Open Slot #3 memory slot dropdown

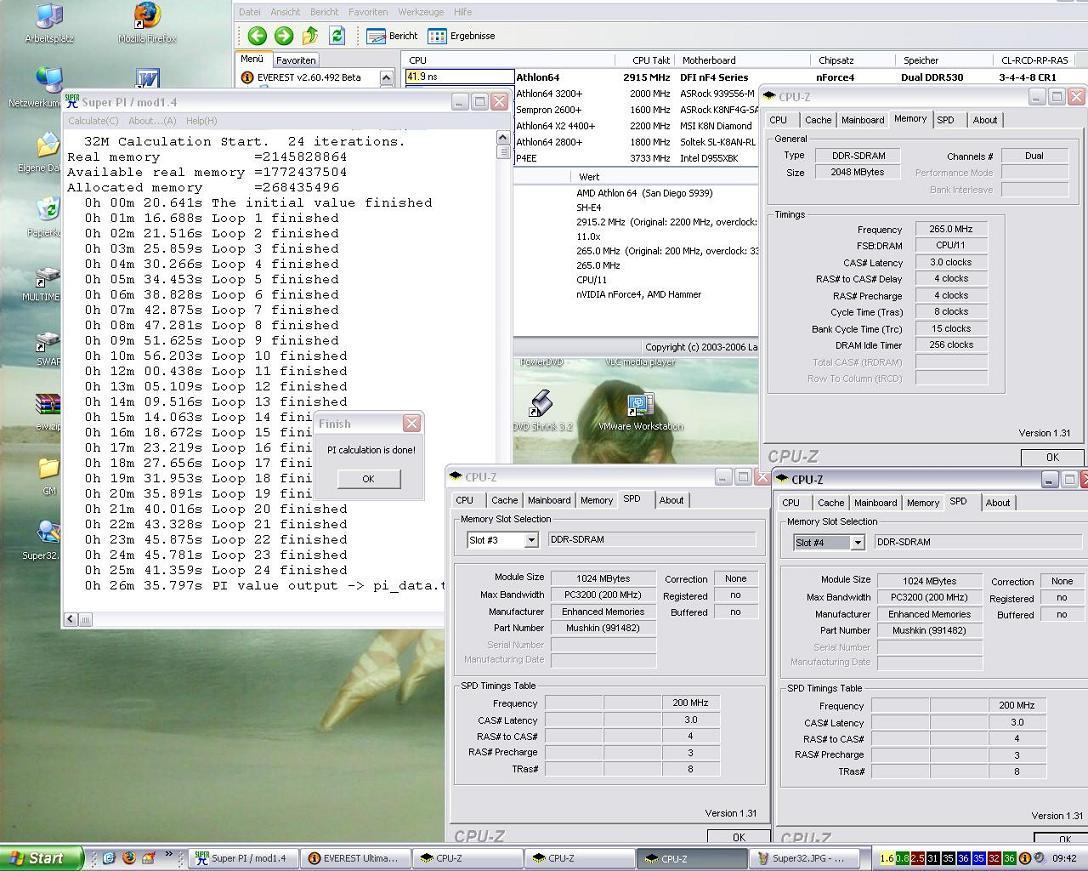[x=531, y=540]
